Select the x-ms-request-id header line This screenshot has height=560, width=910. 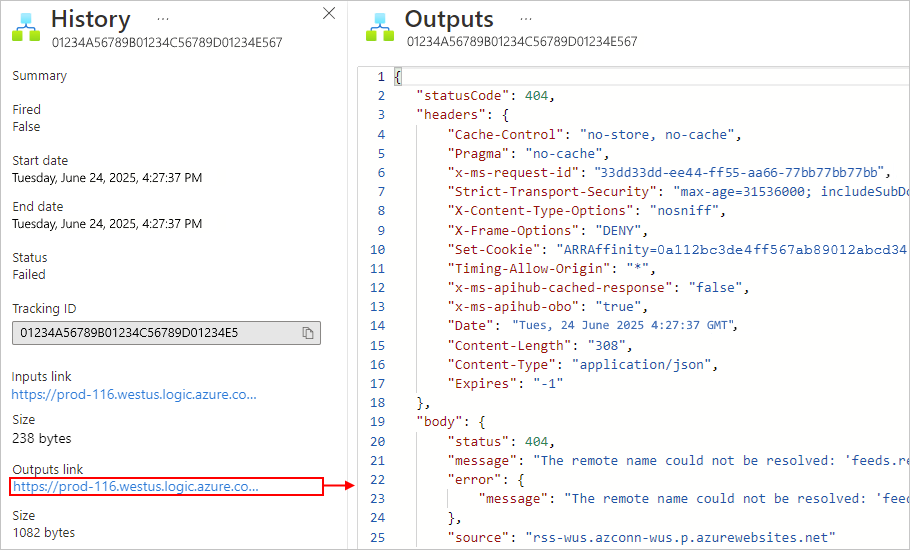pyautogui.click(x=669, y=172)
